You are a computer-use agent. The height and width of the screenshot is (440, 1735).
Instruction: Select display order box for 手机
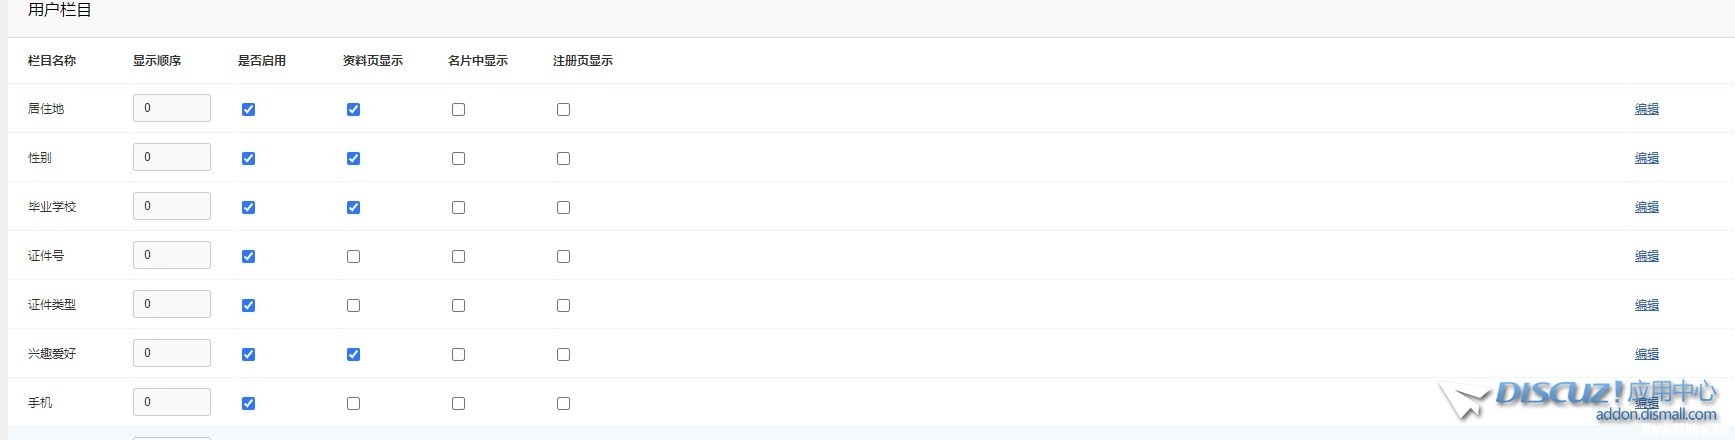[172, 402]
